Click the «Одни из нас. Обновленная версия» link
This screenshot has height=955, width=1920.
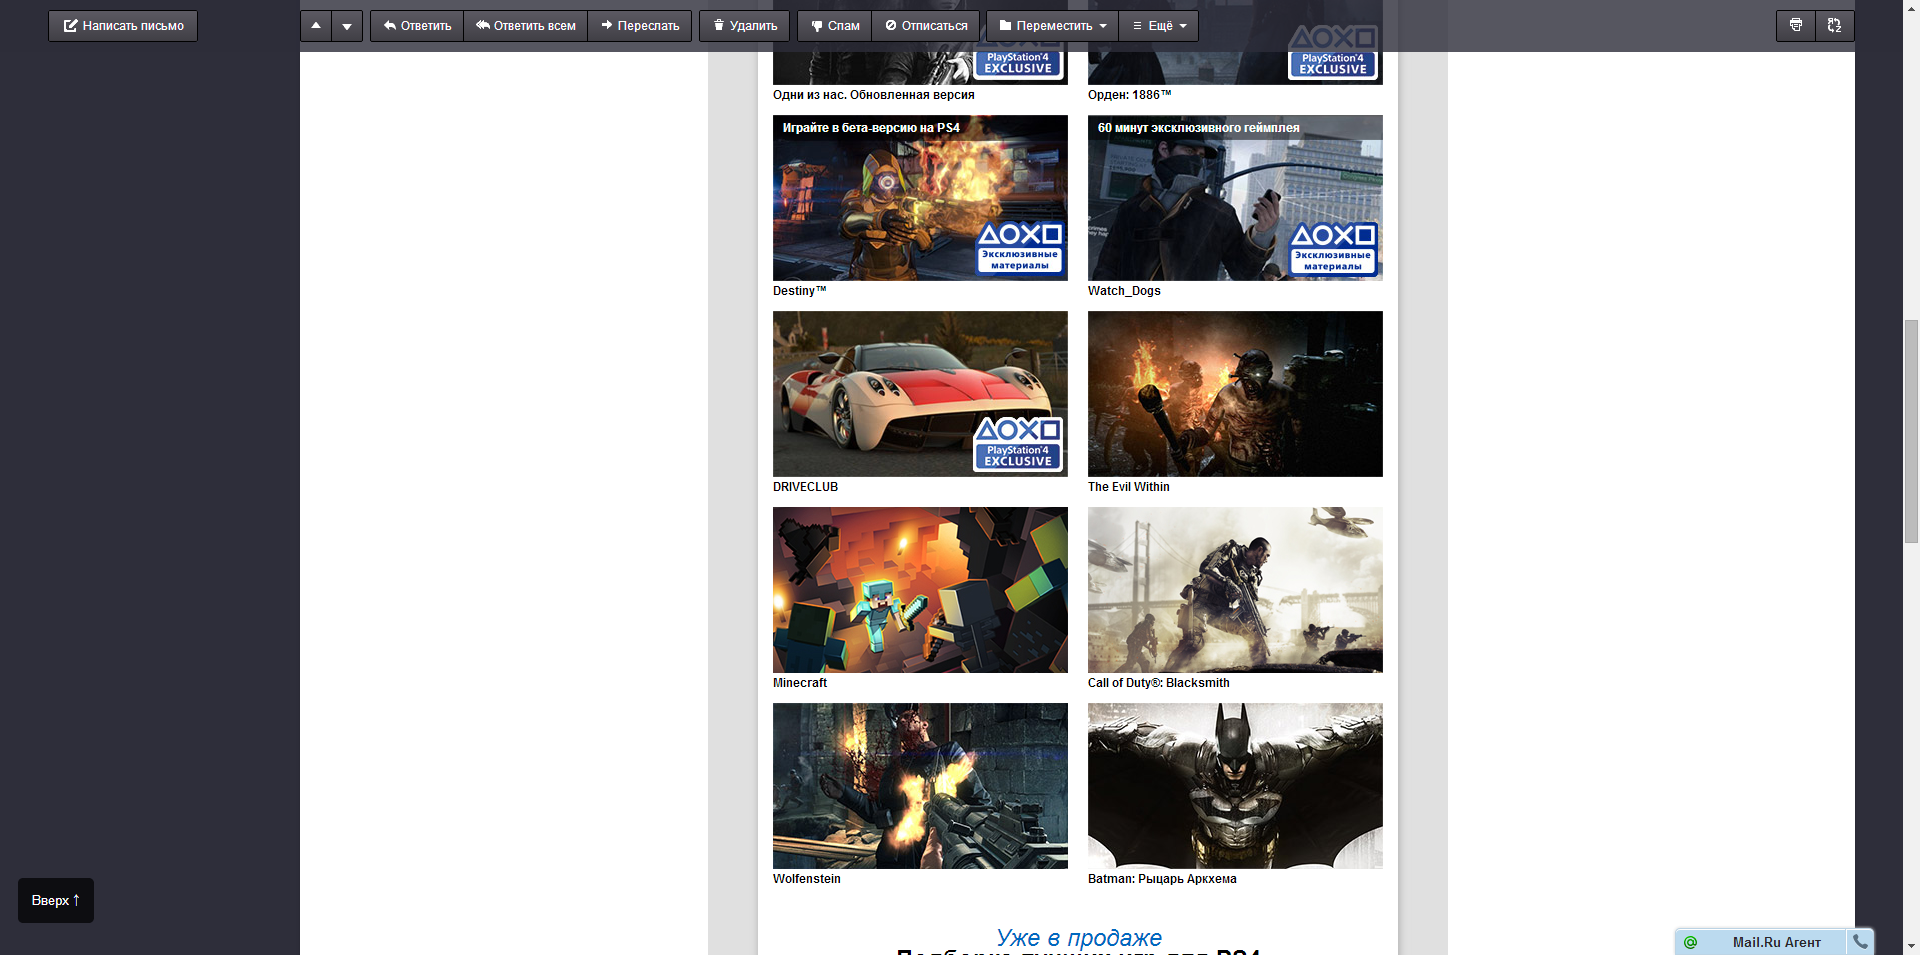[873, 95]
